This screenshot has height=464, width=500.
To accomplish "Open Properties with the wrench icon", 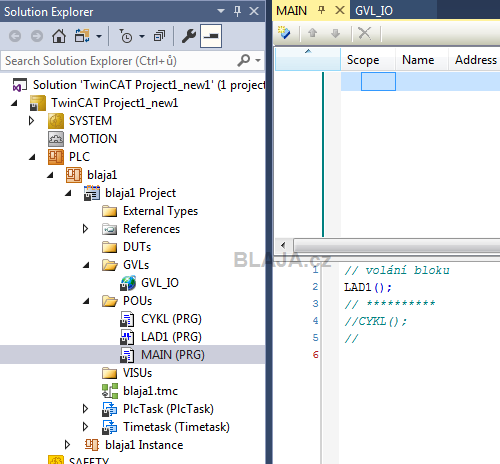I will tap(189, 36).
